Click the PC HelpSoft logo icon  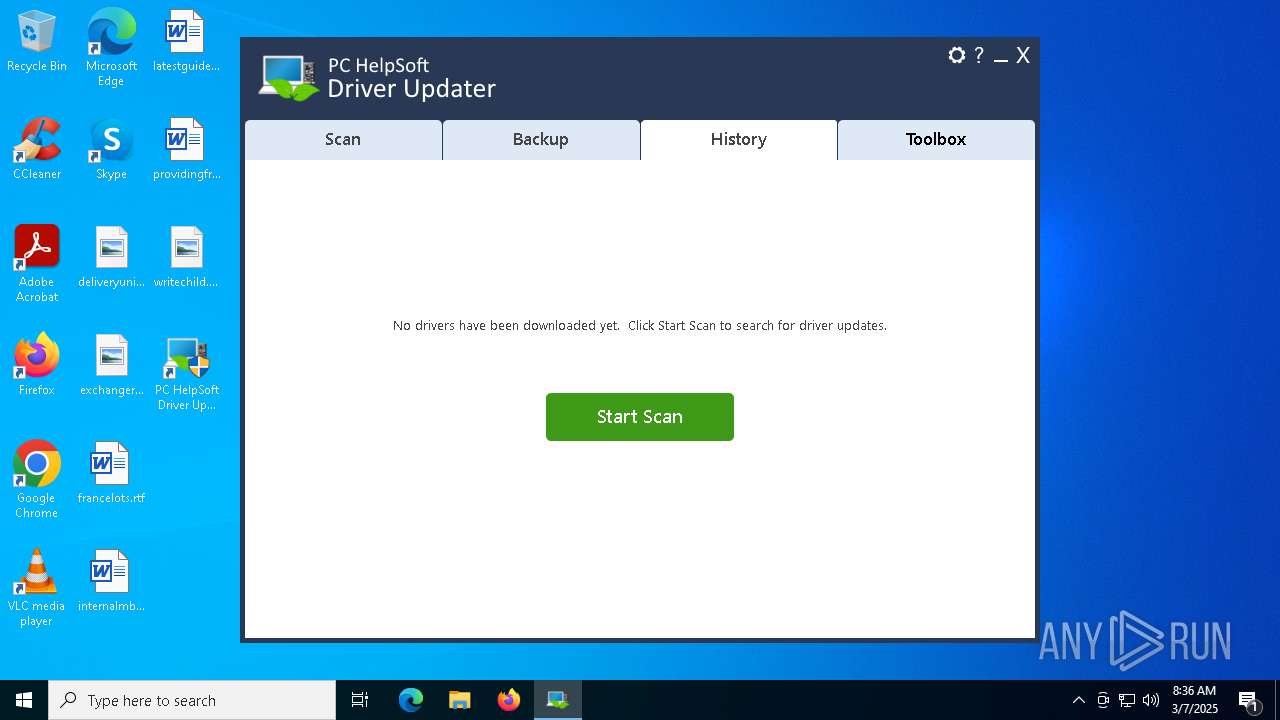289,78
